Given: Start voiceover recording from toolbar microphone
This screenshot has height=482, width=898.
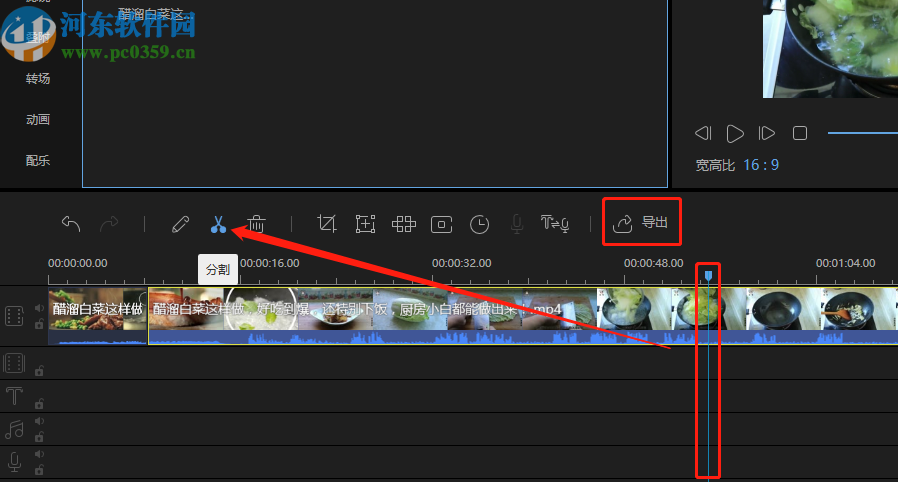Looking at the screenshot, I should pos(517,224).
